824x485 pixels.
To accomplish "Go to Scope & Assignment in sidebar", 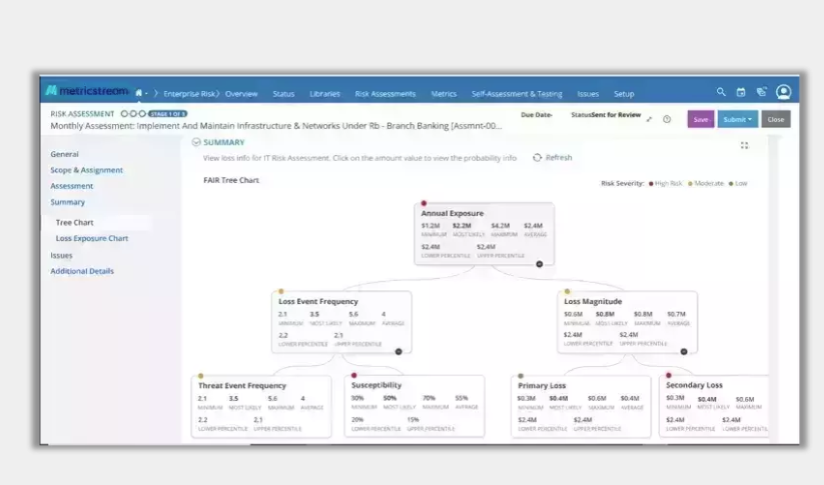I will (87, 170).
